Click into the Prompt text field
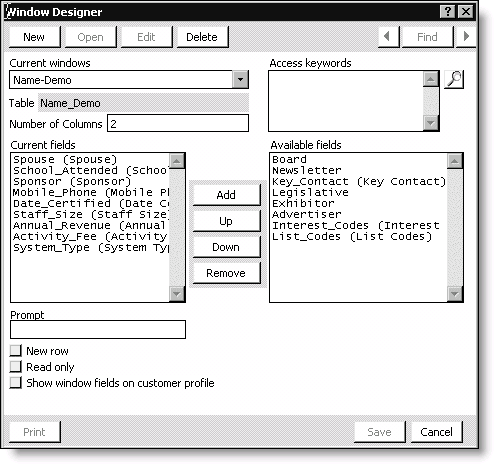 [98, 330]
